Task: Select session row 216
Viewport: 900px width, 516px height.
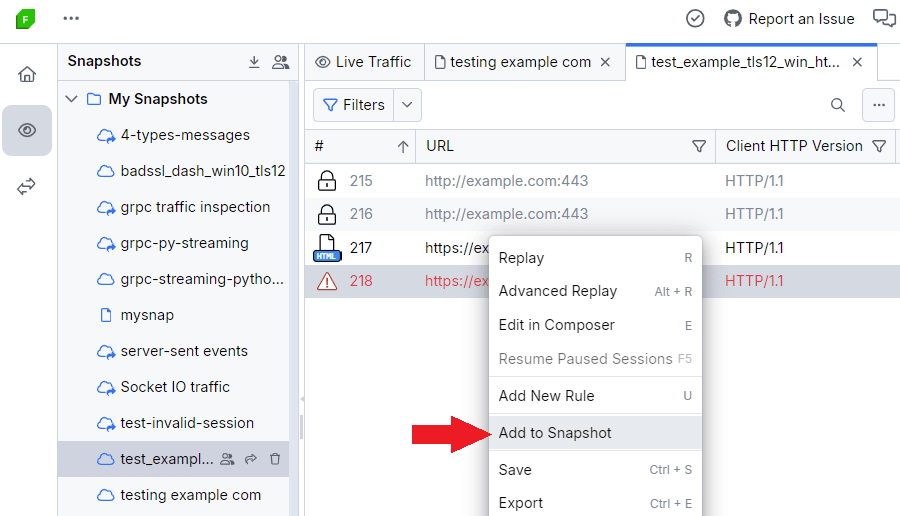Action: pyautogui.click(x=602, y=215)
